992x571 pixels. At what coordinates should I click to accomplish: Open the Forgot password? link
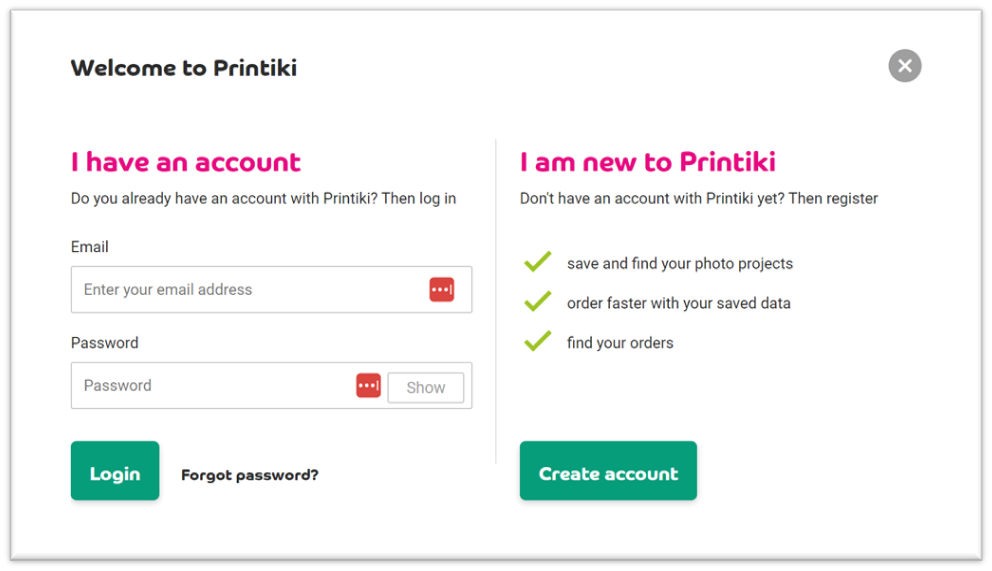coord(250,475)
